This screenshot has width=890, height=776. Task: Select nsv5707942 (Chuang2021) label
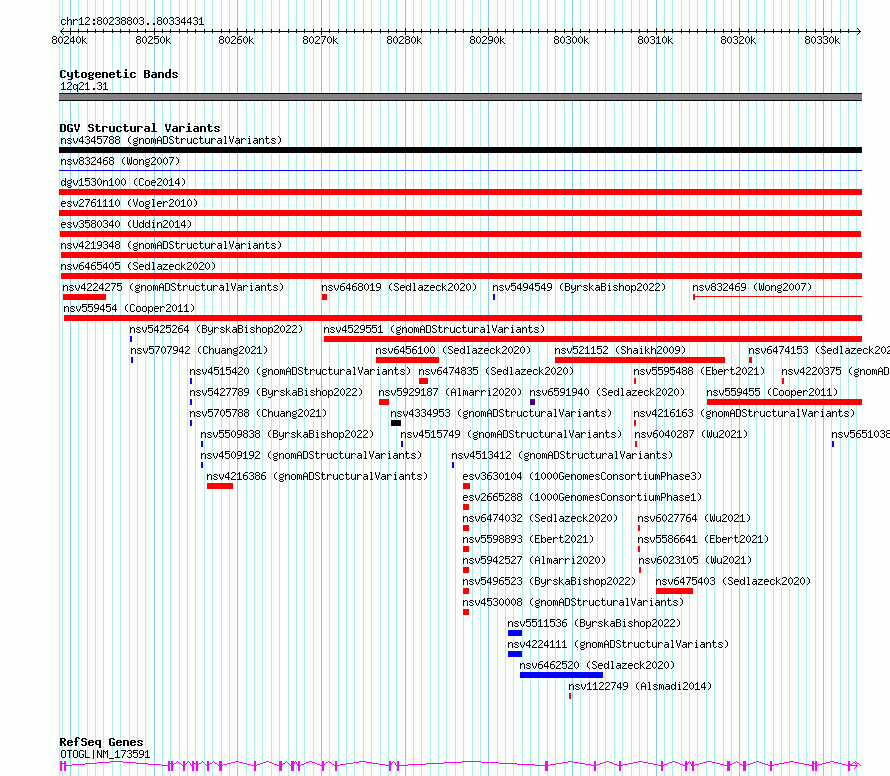point(199,350)
